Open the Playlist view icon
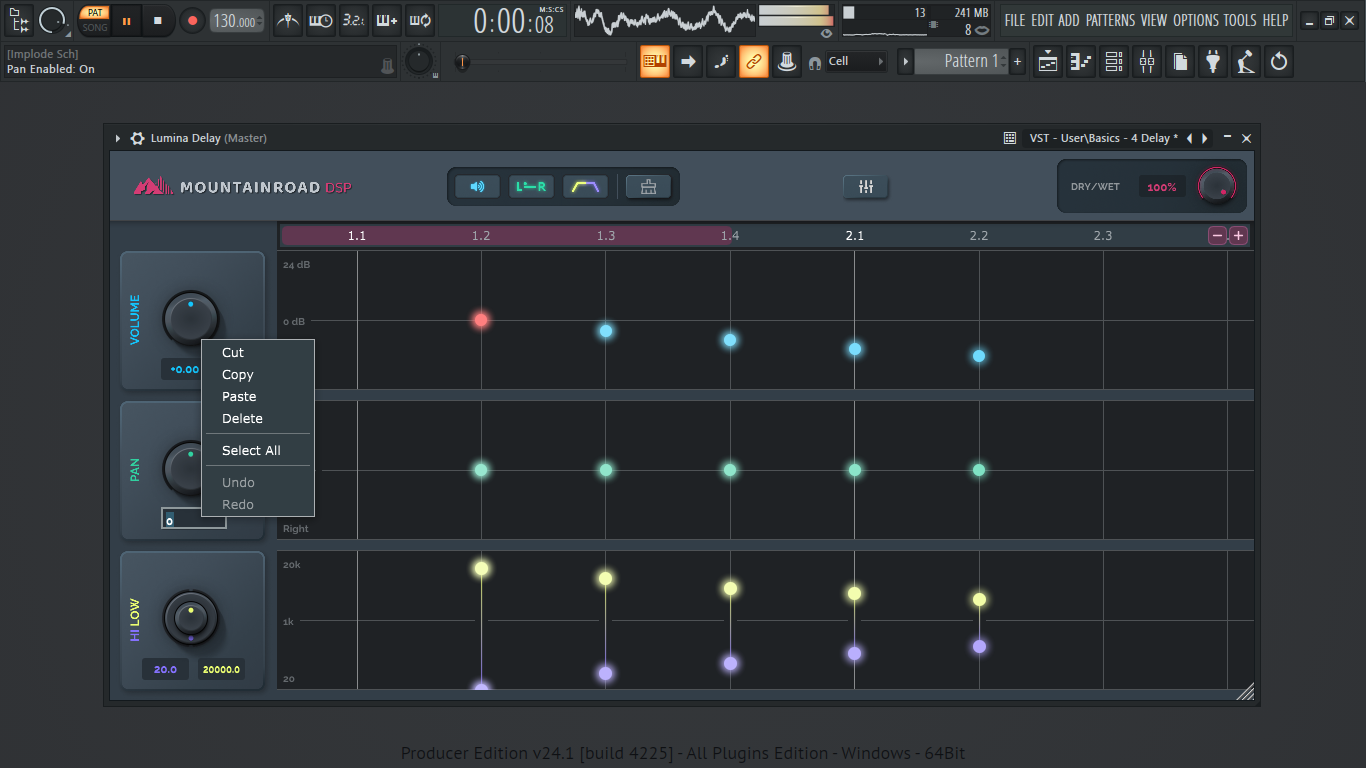 coord(1048,61)
